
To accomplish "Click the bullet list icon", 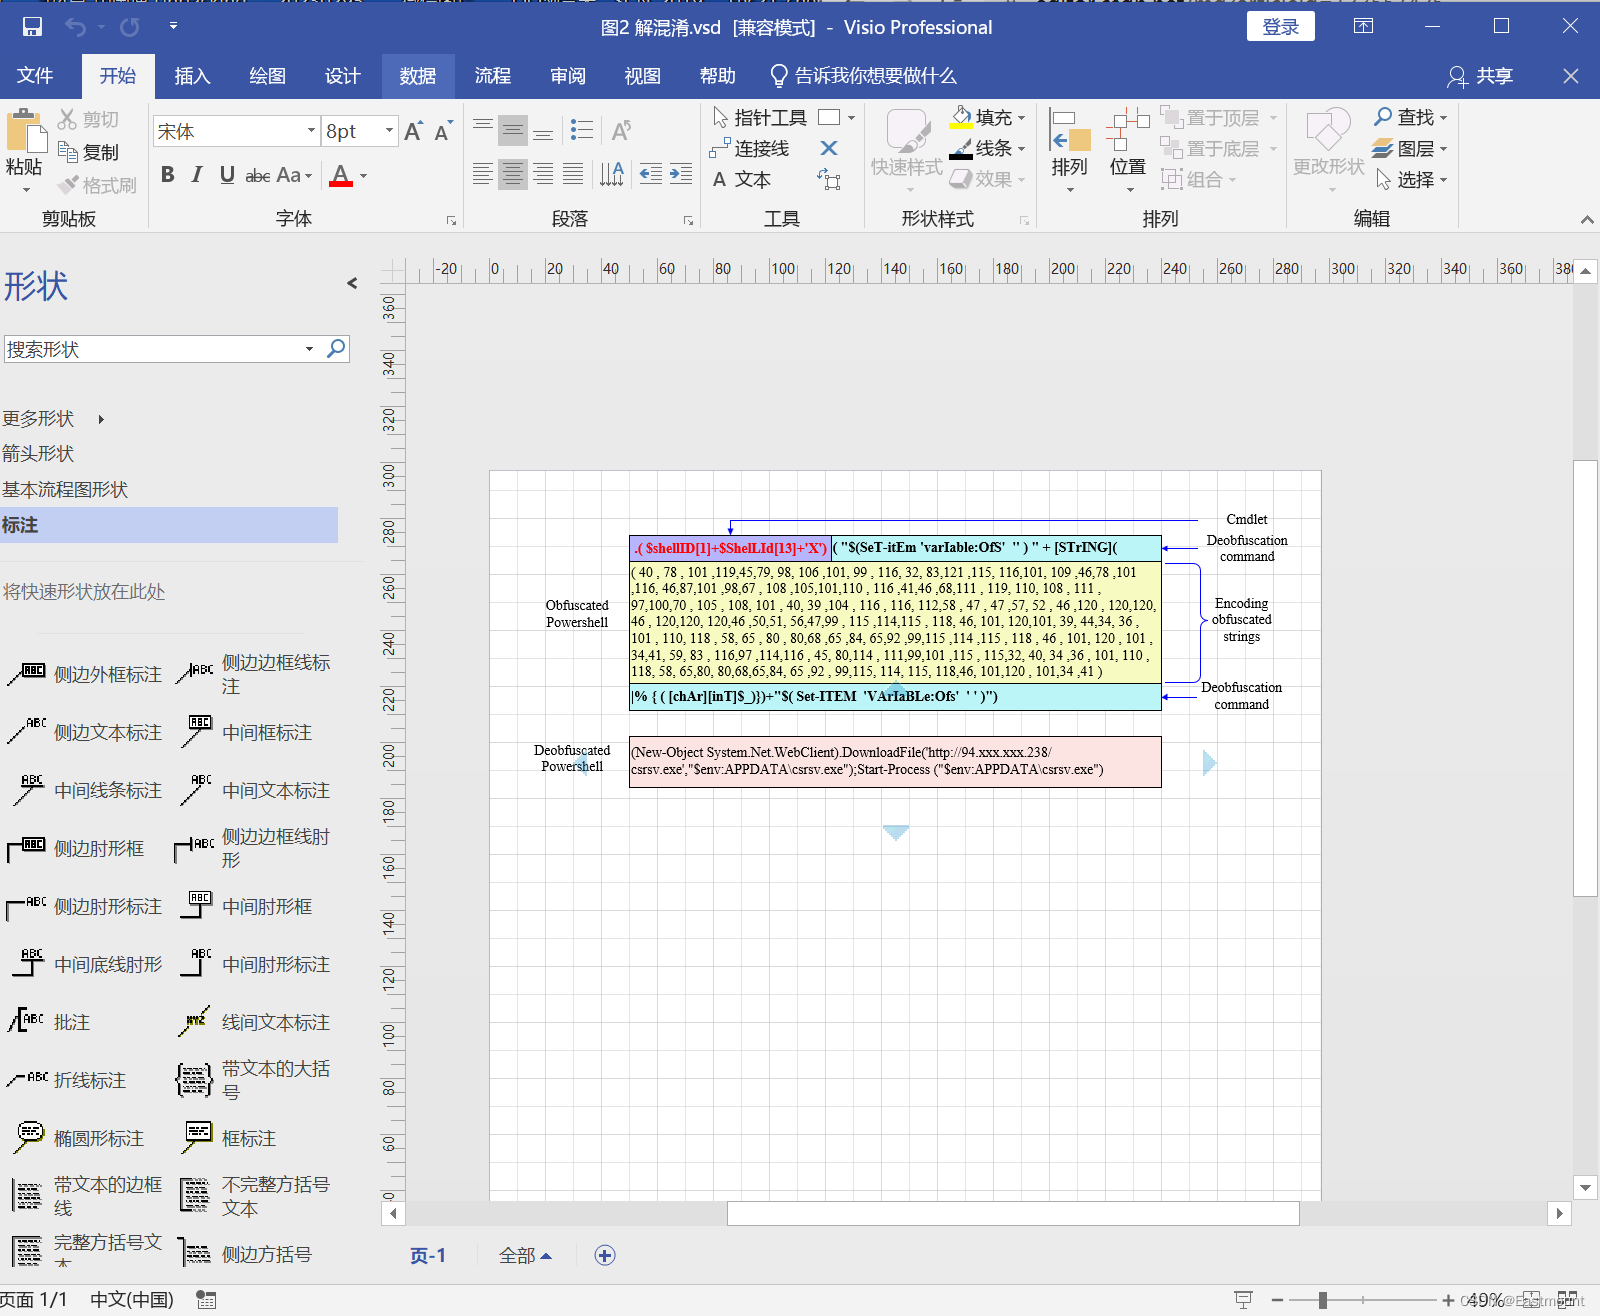I will pos(582,130).
